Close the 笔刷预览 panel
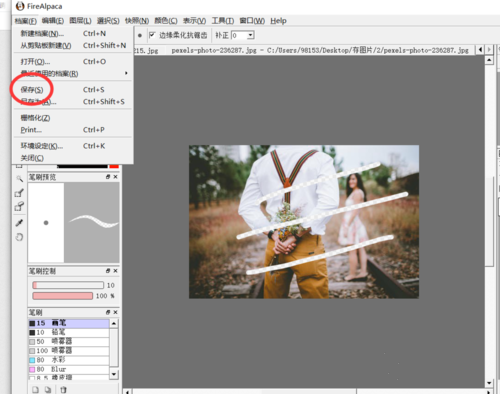Screen dimensions: 500x394 [x=115, y=177]
